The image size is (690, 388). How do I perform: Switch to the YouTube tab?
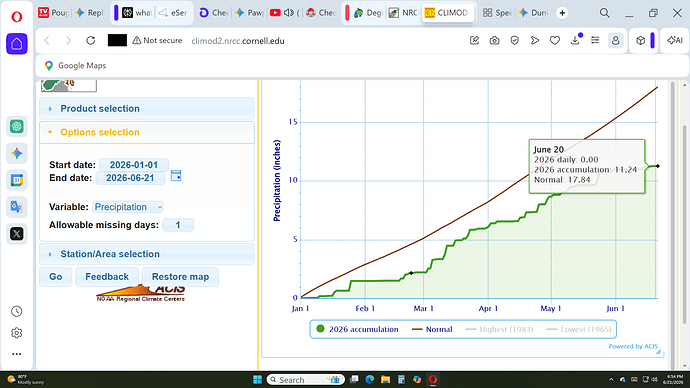point(284,13)
